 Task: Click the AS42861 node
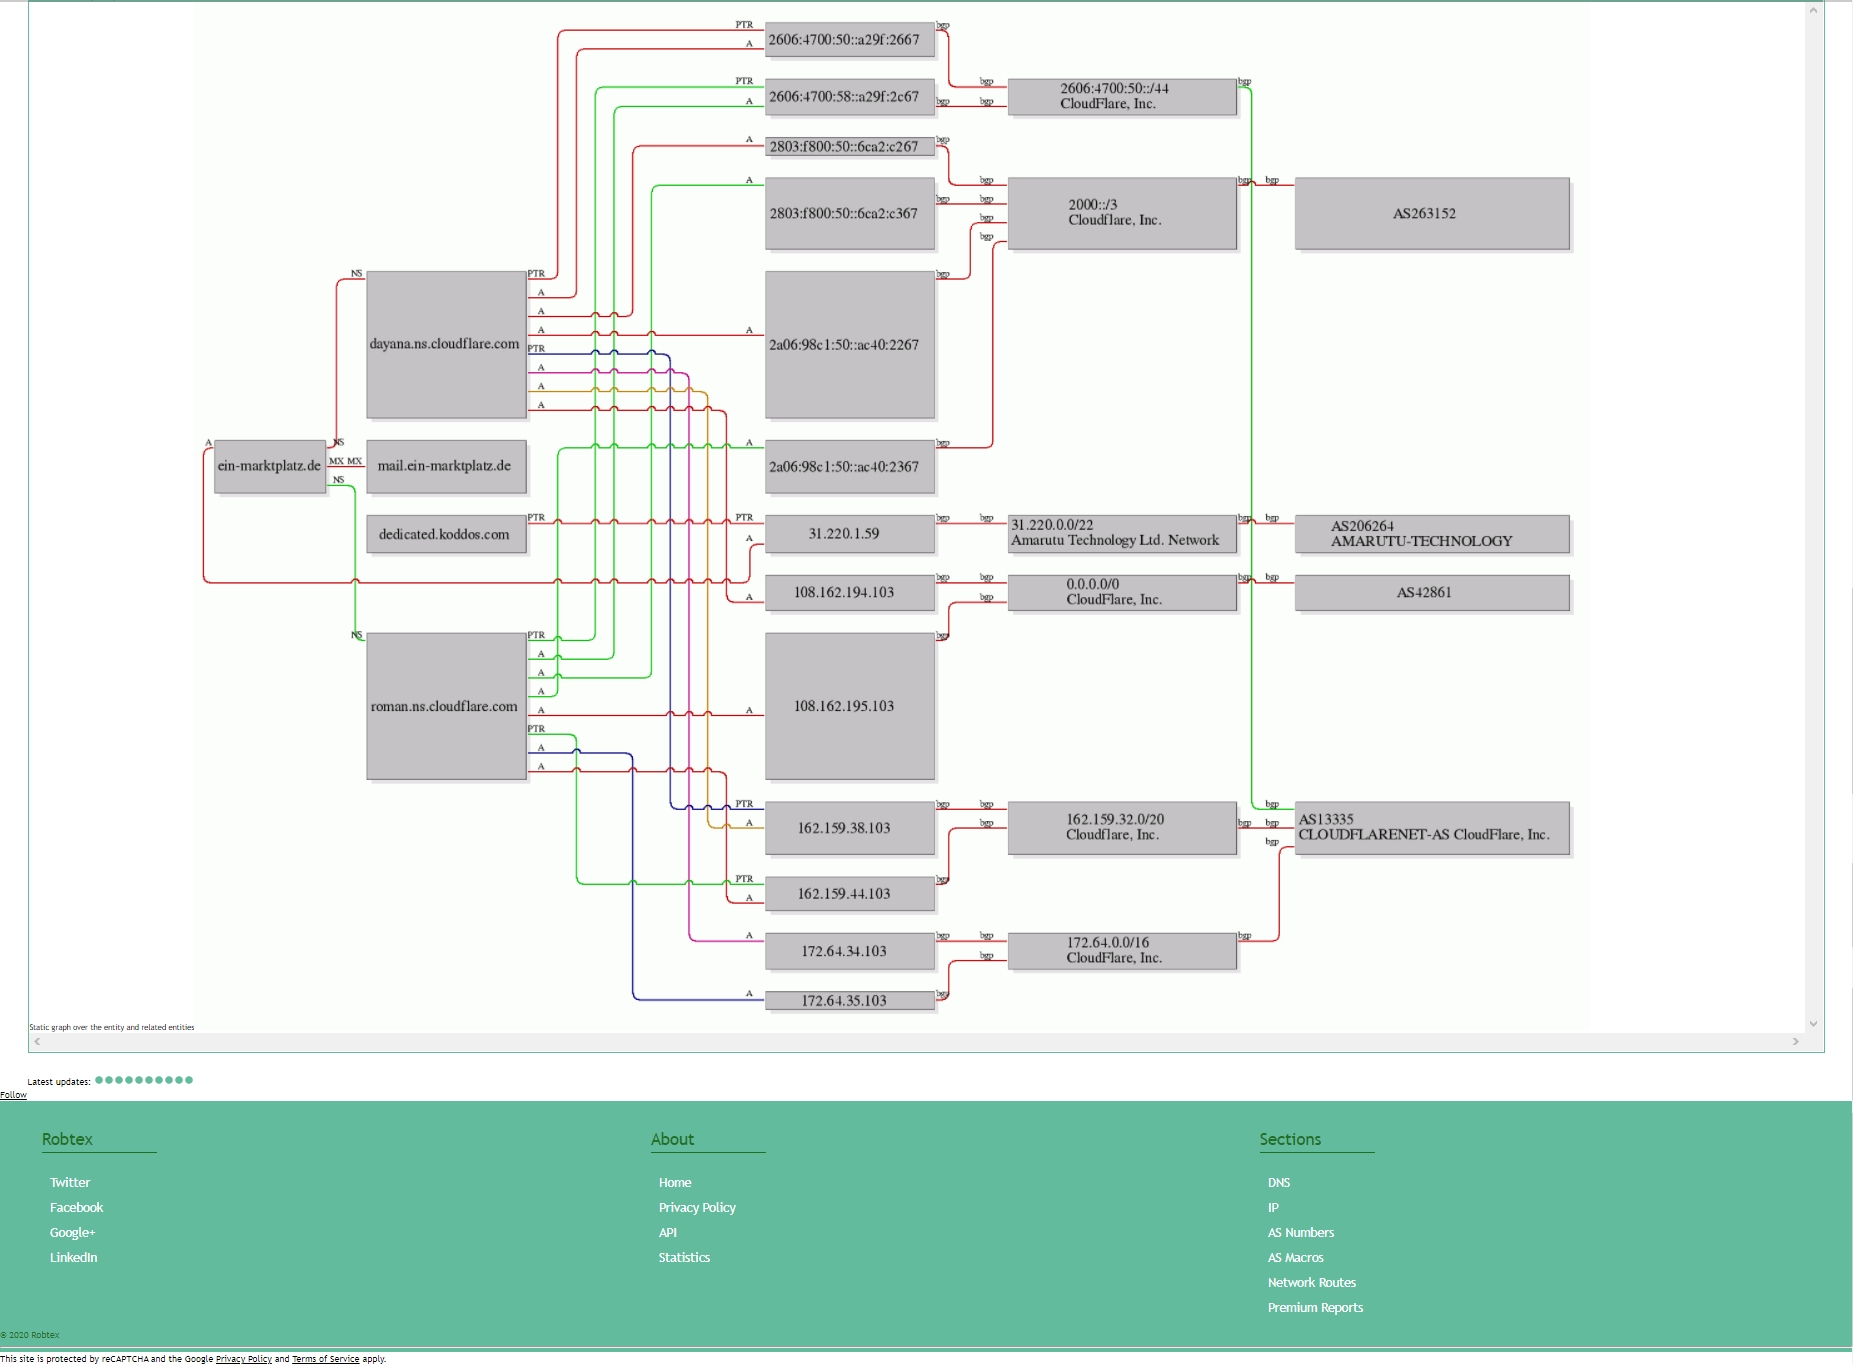tap(1432, 592)
